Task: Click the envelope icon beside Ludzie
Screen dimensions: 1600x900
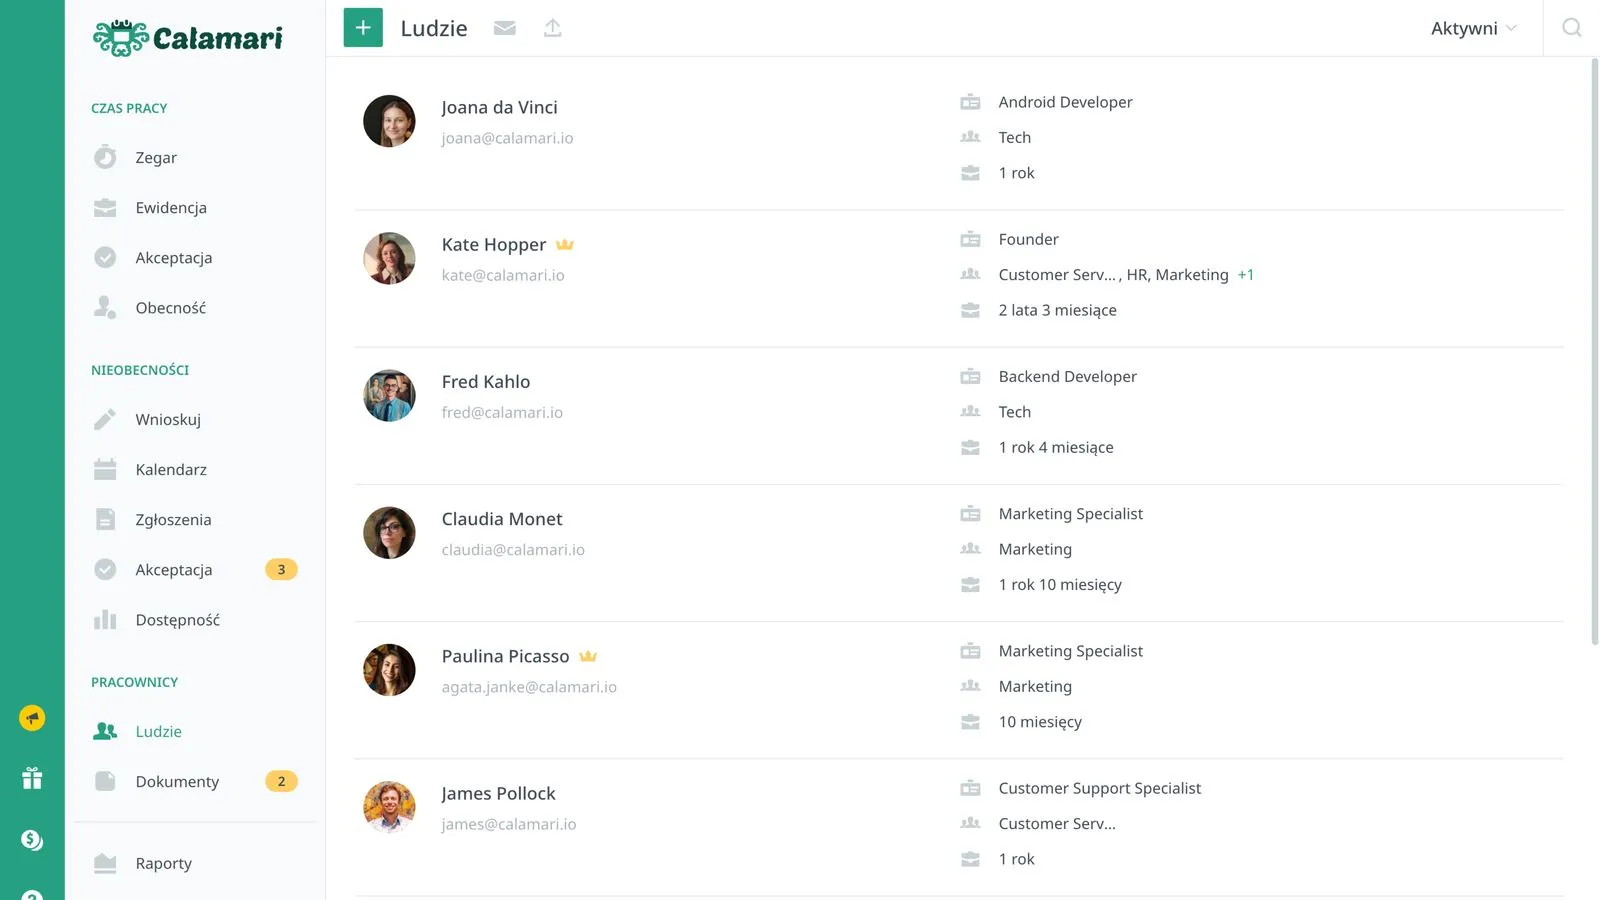Action: (x=505, y=28)
